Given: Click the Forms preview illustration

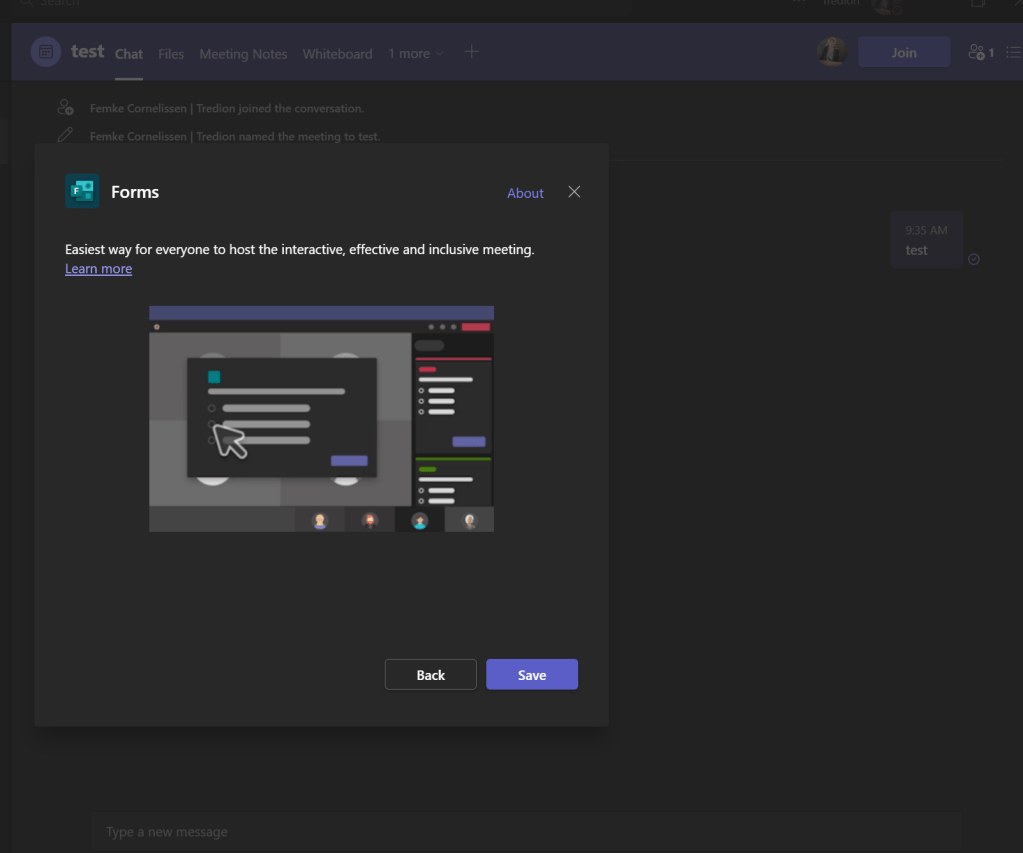Looking at the screenshot, I should click(x=321, y=418).
